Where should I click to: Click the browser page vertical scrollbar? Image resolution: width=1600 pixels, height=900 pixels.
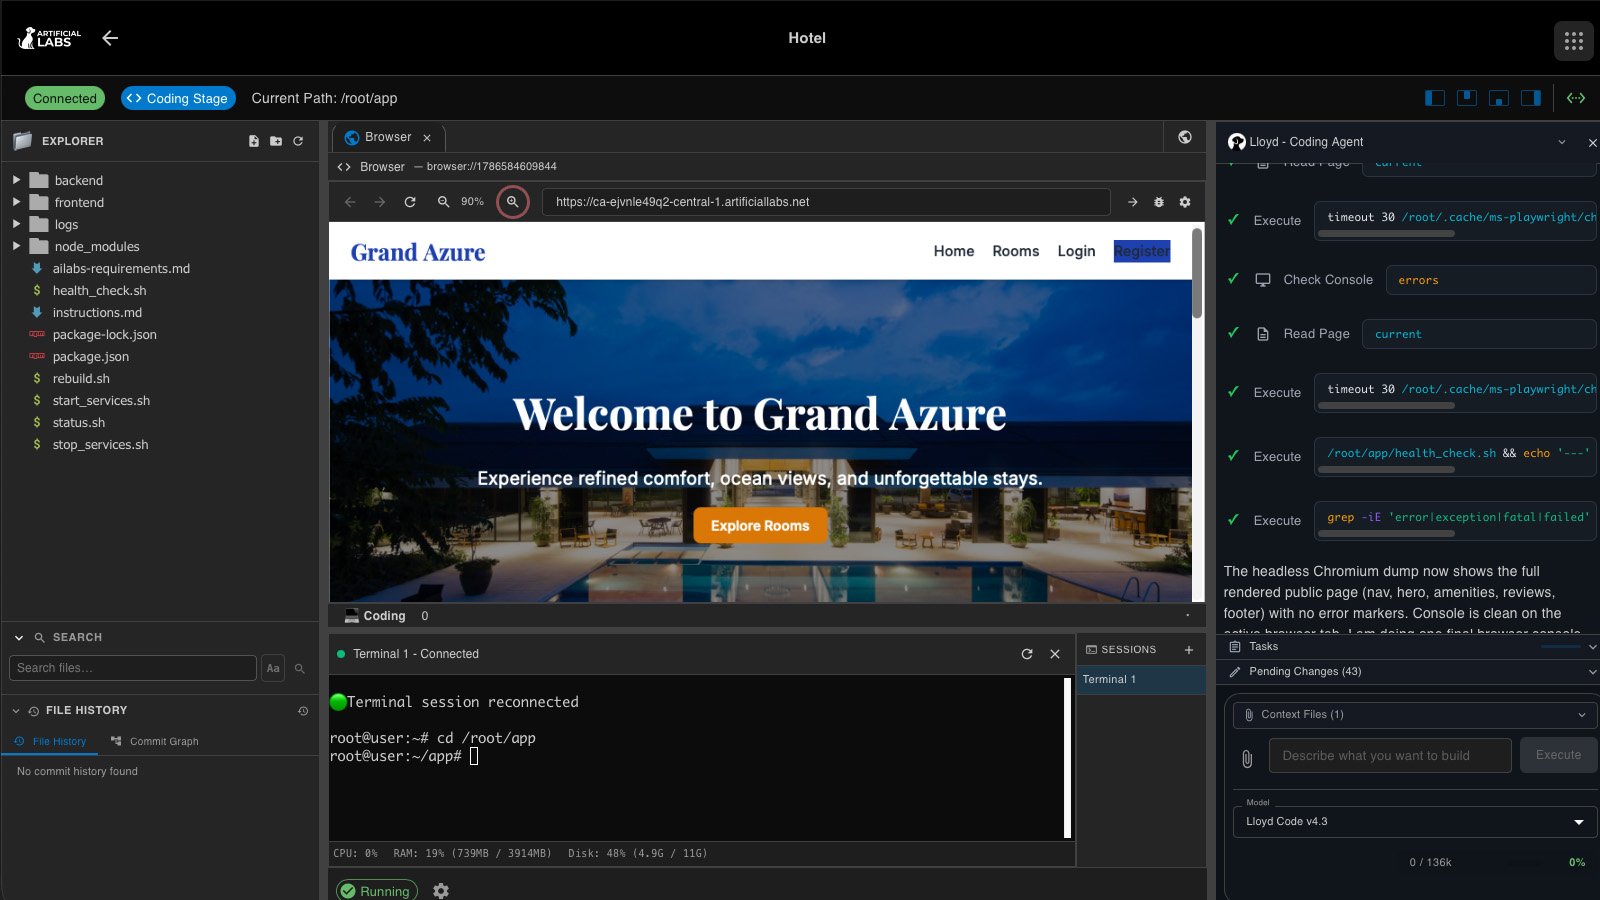[1197, 274]
